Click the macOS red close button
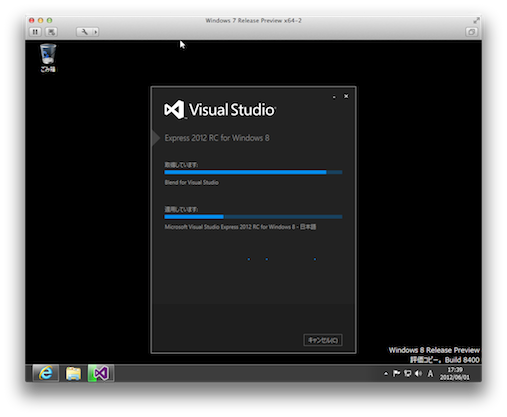 click(x=32, y=20)
